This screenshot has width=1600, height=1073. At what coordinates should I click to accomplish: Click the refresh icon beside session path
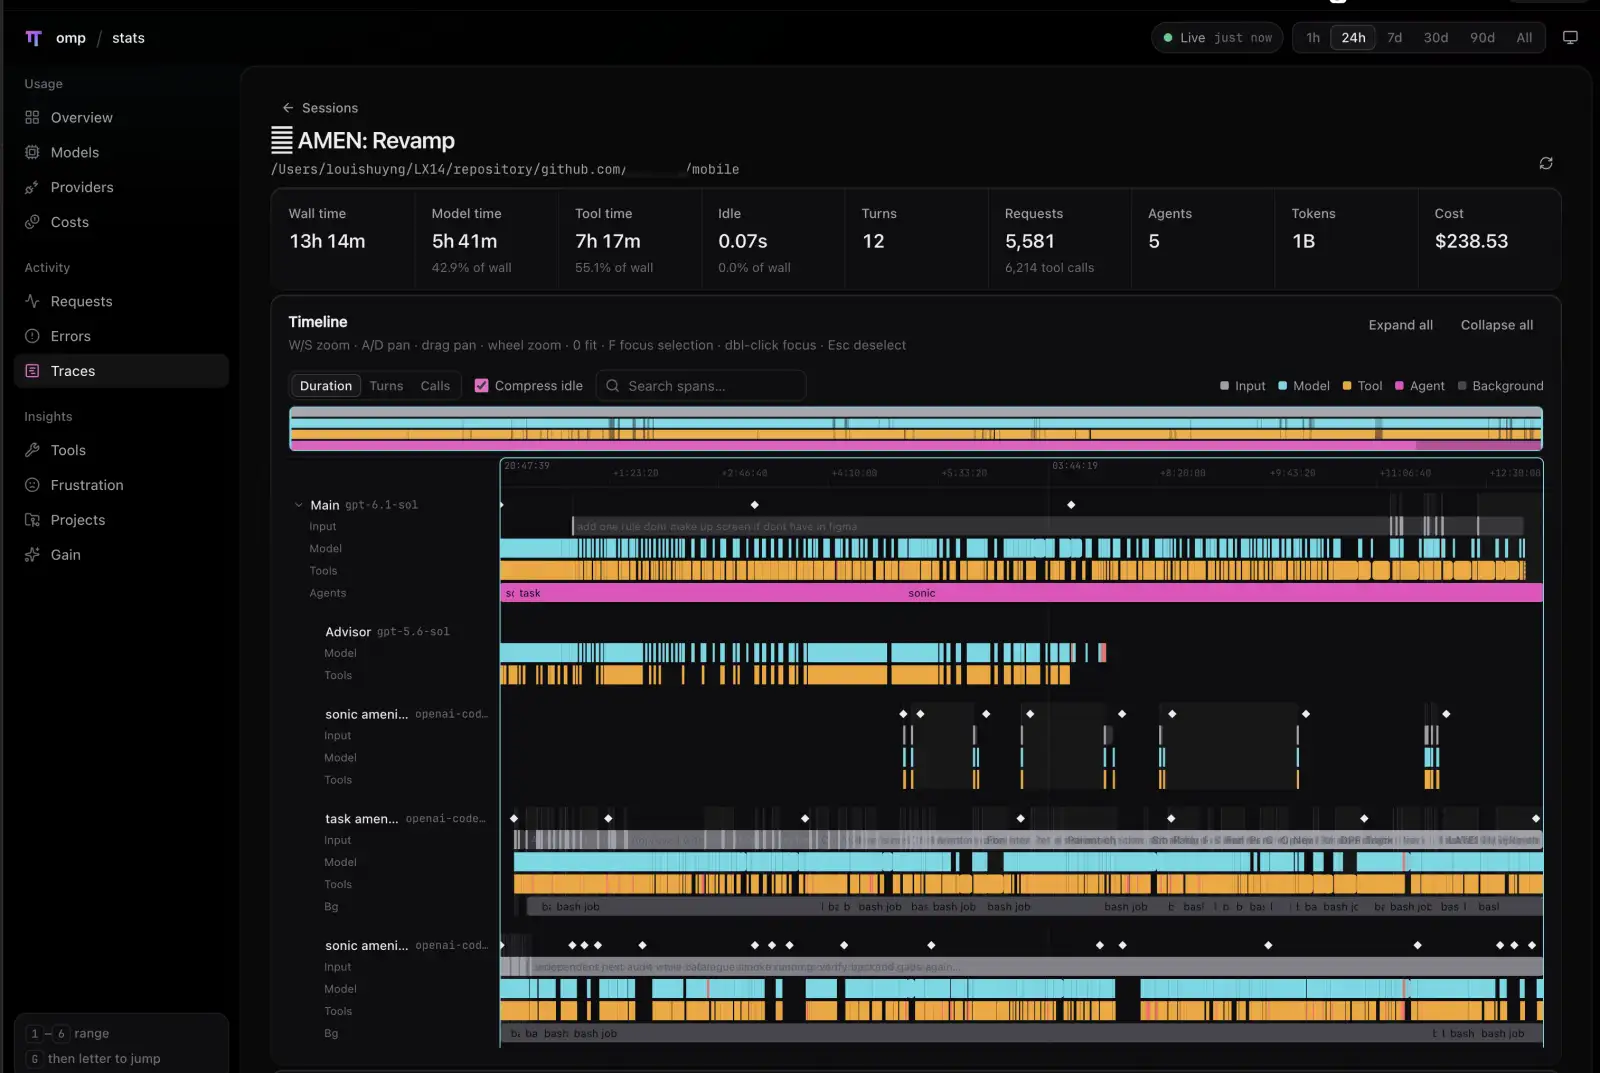point(1546,163)
